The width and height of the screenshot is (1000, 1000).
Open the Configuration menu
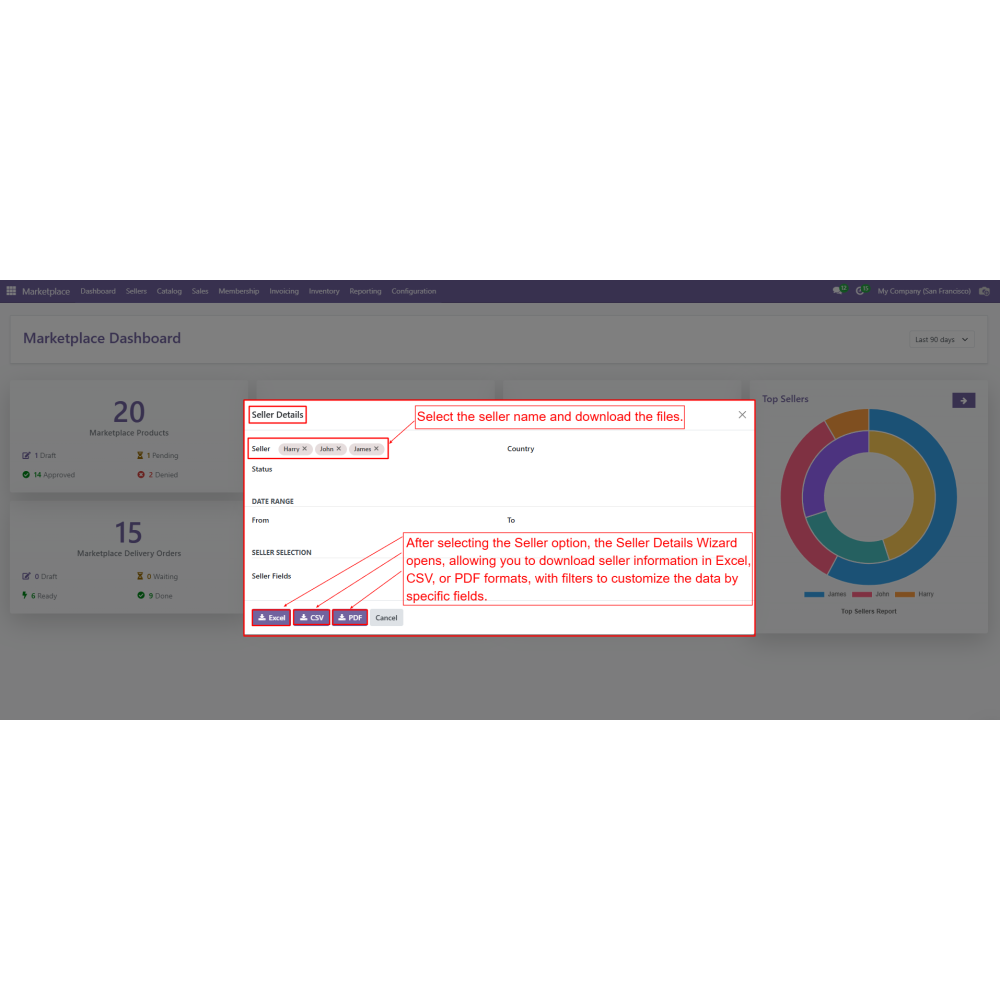point(414,291)
